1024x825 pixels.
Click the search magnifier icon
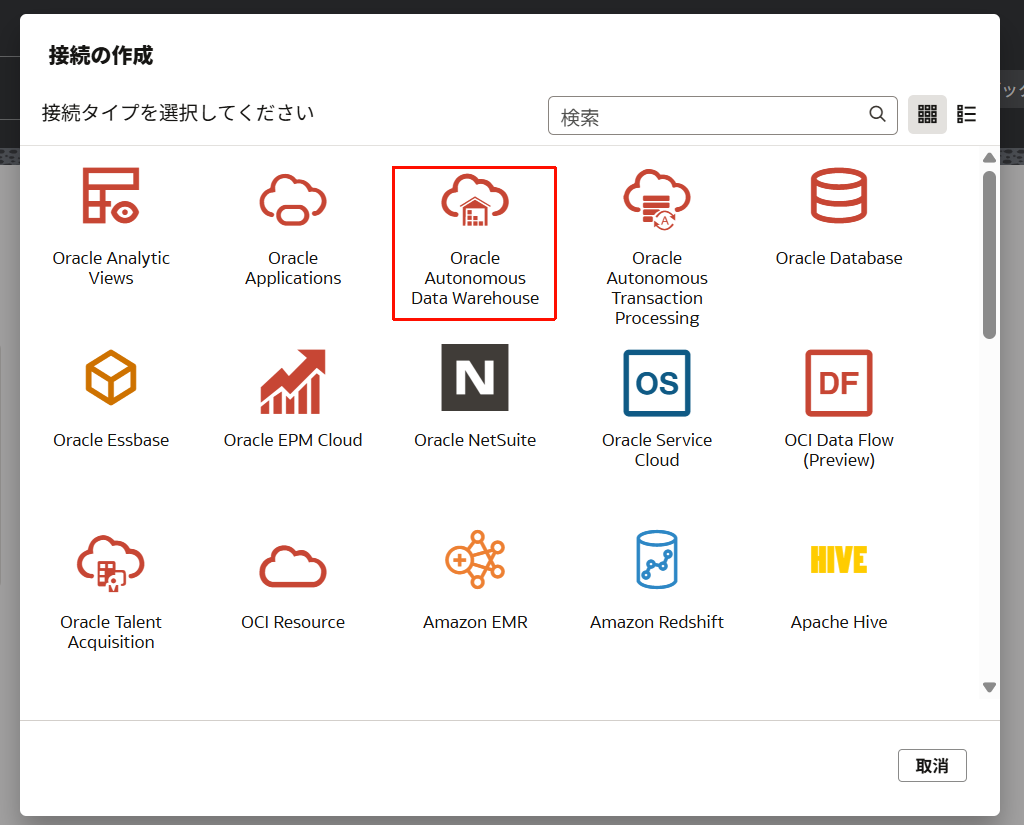[877, 114]
